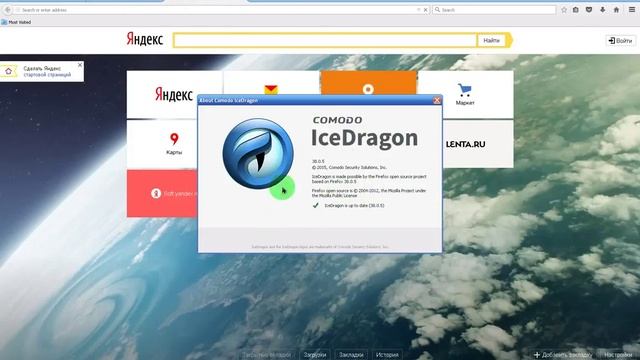Open the LENTA.RU tile
The height and width of the screenshot is (360, 640).
pos(478,144)
